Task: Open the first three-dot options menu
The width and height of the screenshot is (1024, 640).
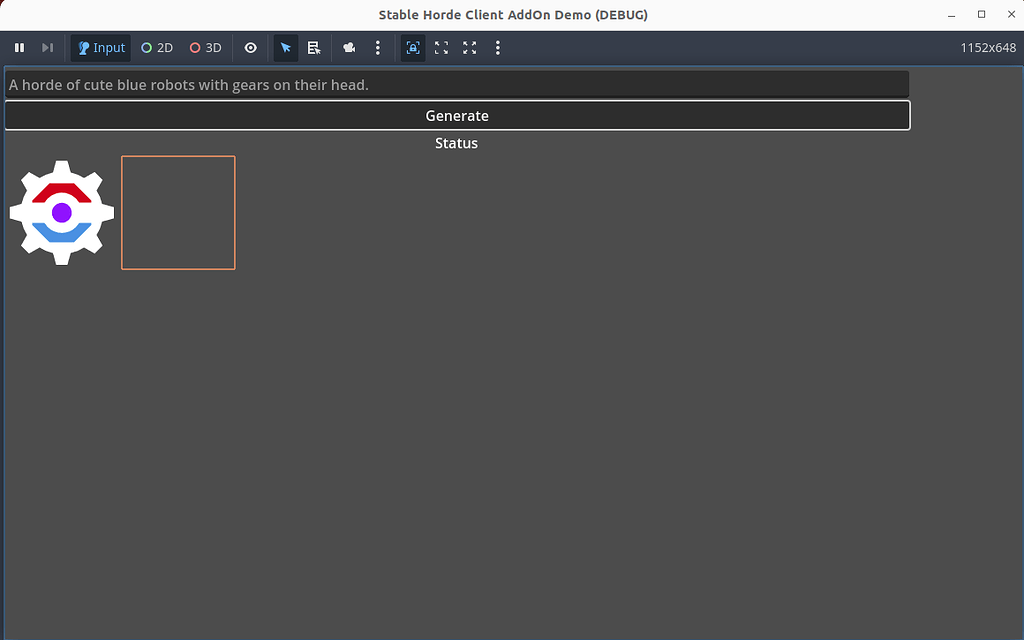Action: pos(377,47)
